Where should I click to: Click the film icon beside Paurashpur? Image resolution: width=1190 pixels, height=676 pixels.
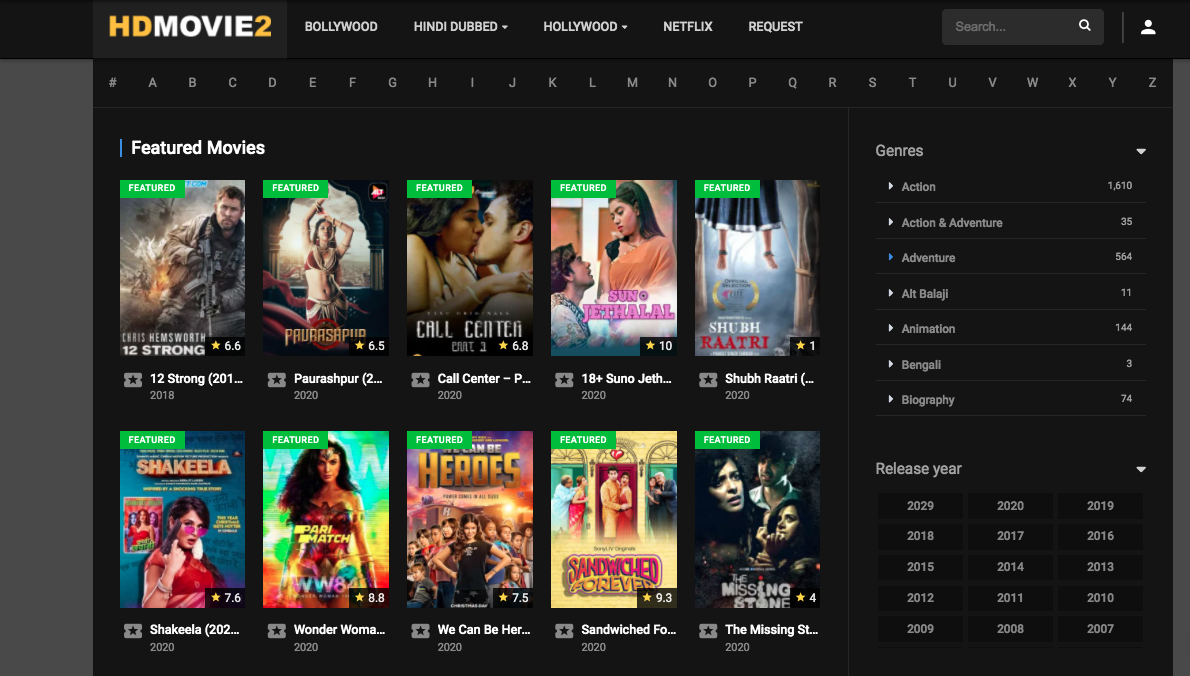(276, 380)
